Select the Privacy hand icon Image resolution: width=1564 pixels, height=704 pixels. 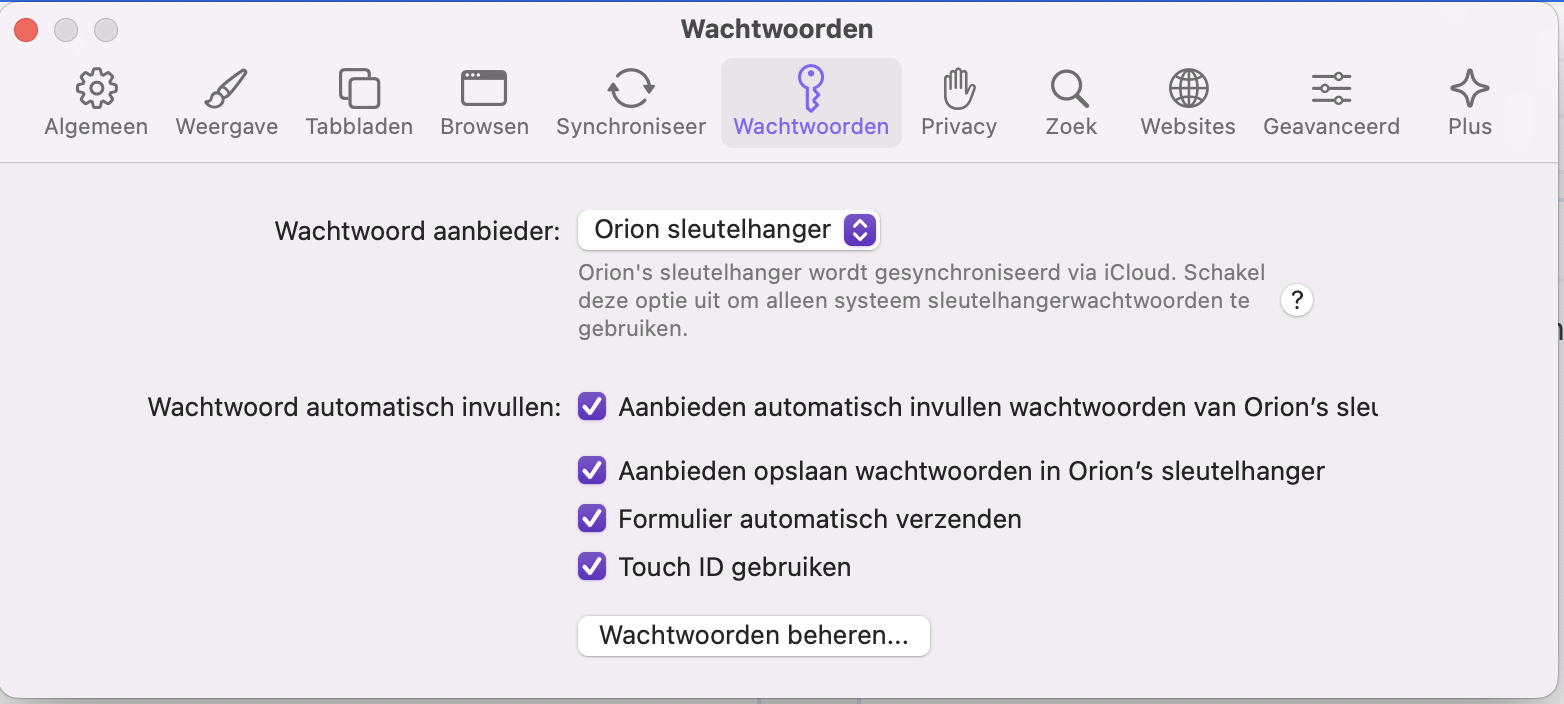[959, 90]
